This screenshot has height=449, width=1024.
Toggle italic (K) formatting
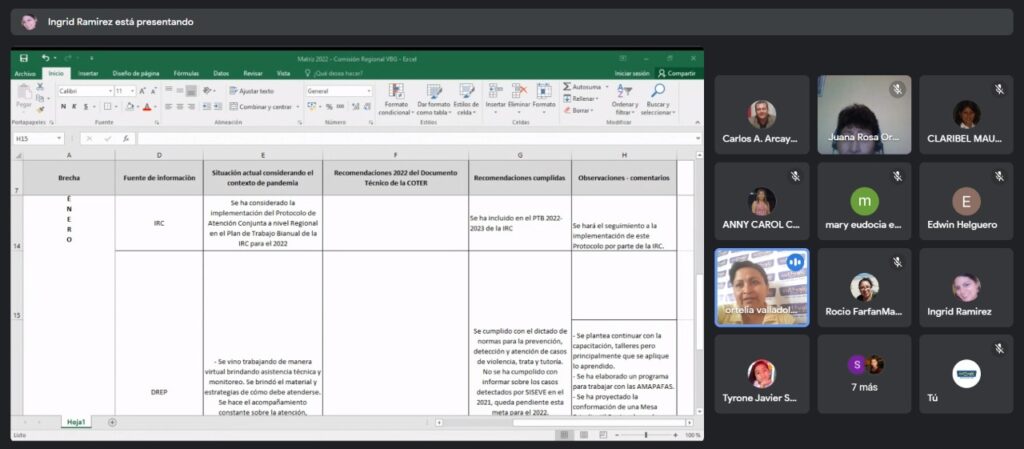pyautogui.click(x=74, y=107)
